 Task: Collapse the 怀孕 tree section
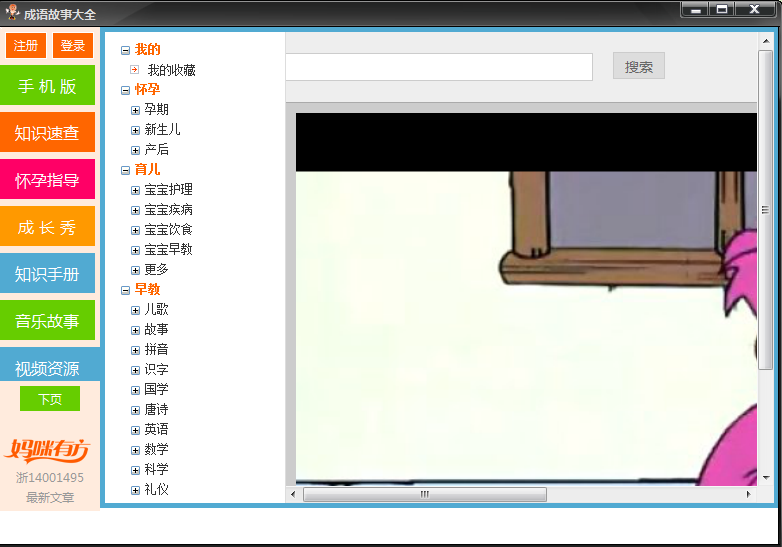(x=125, y=90)
